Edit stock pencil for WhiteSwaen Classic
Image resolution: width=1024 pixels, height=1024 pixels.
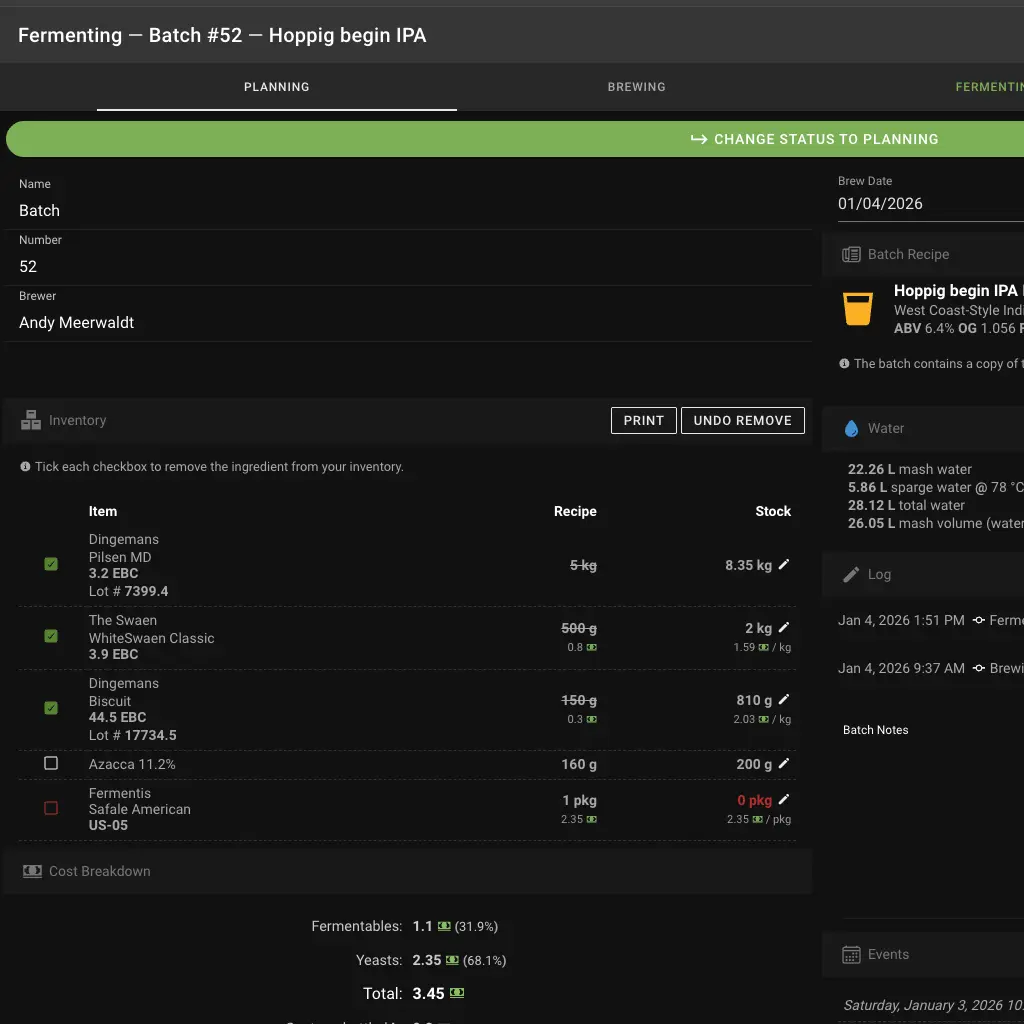pyautogui.click(x=784, y=628)
